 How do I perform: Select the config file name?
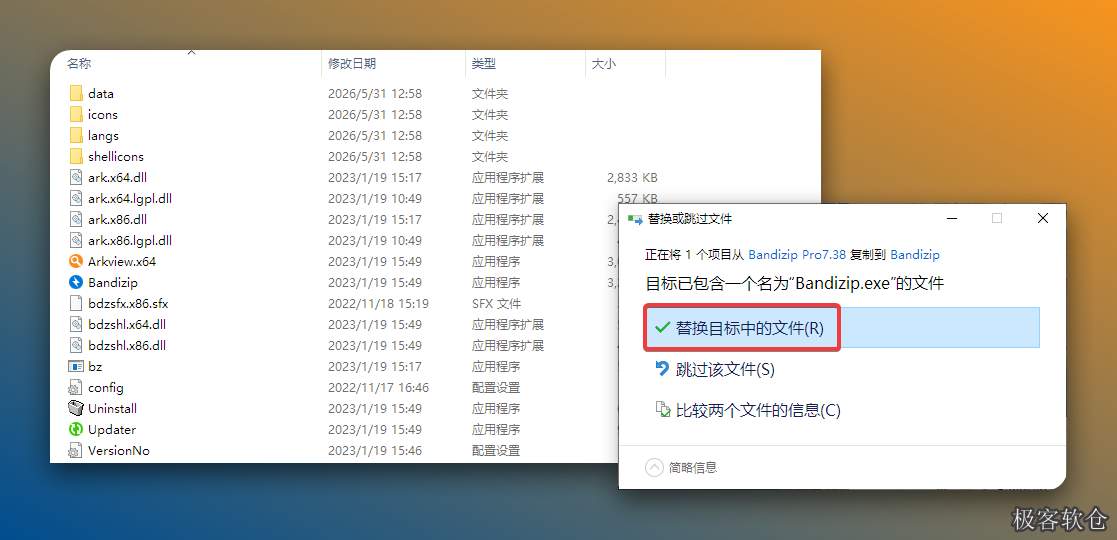coord(105,388)
